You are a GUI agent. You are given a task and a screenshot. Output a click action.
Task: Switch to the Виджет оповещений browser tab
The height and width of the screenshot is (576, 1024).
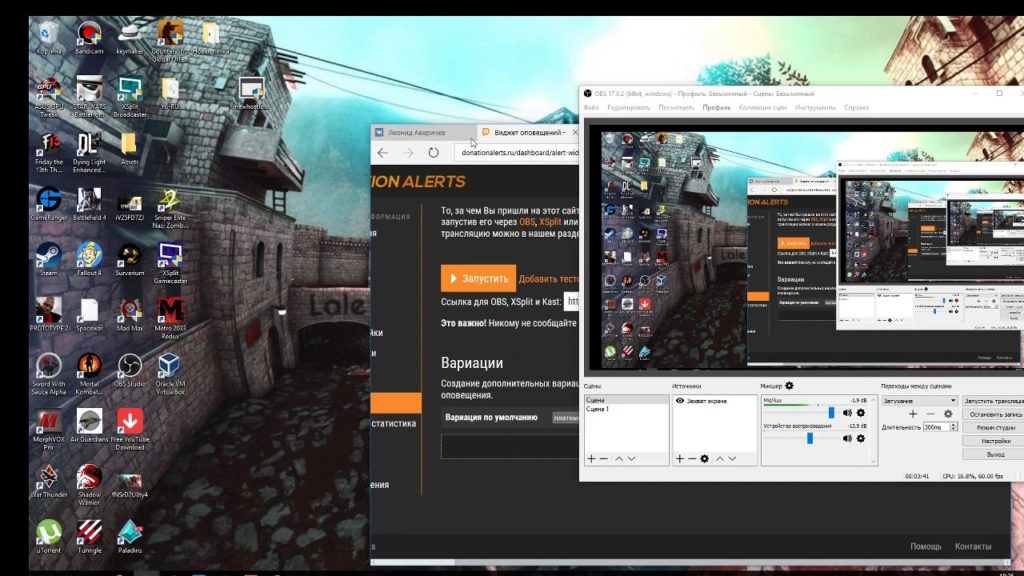coord(529,133)
